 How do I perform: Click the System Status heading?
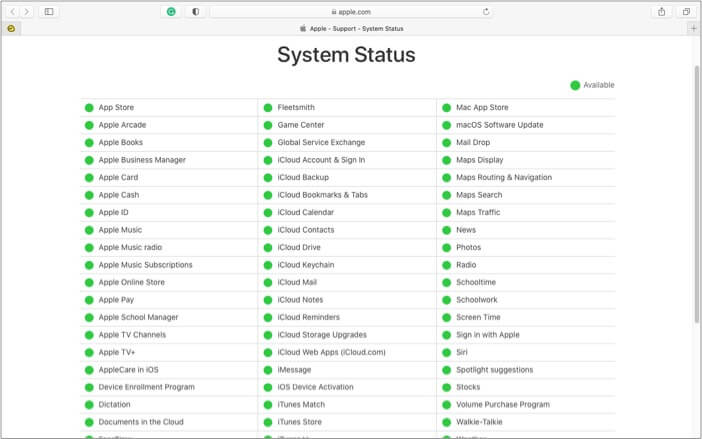click(x=346, y=55)
